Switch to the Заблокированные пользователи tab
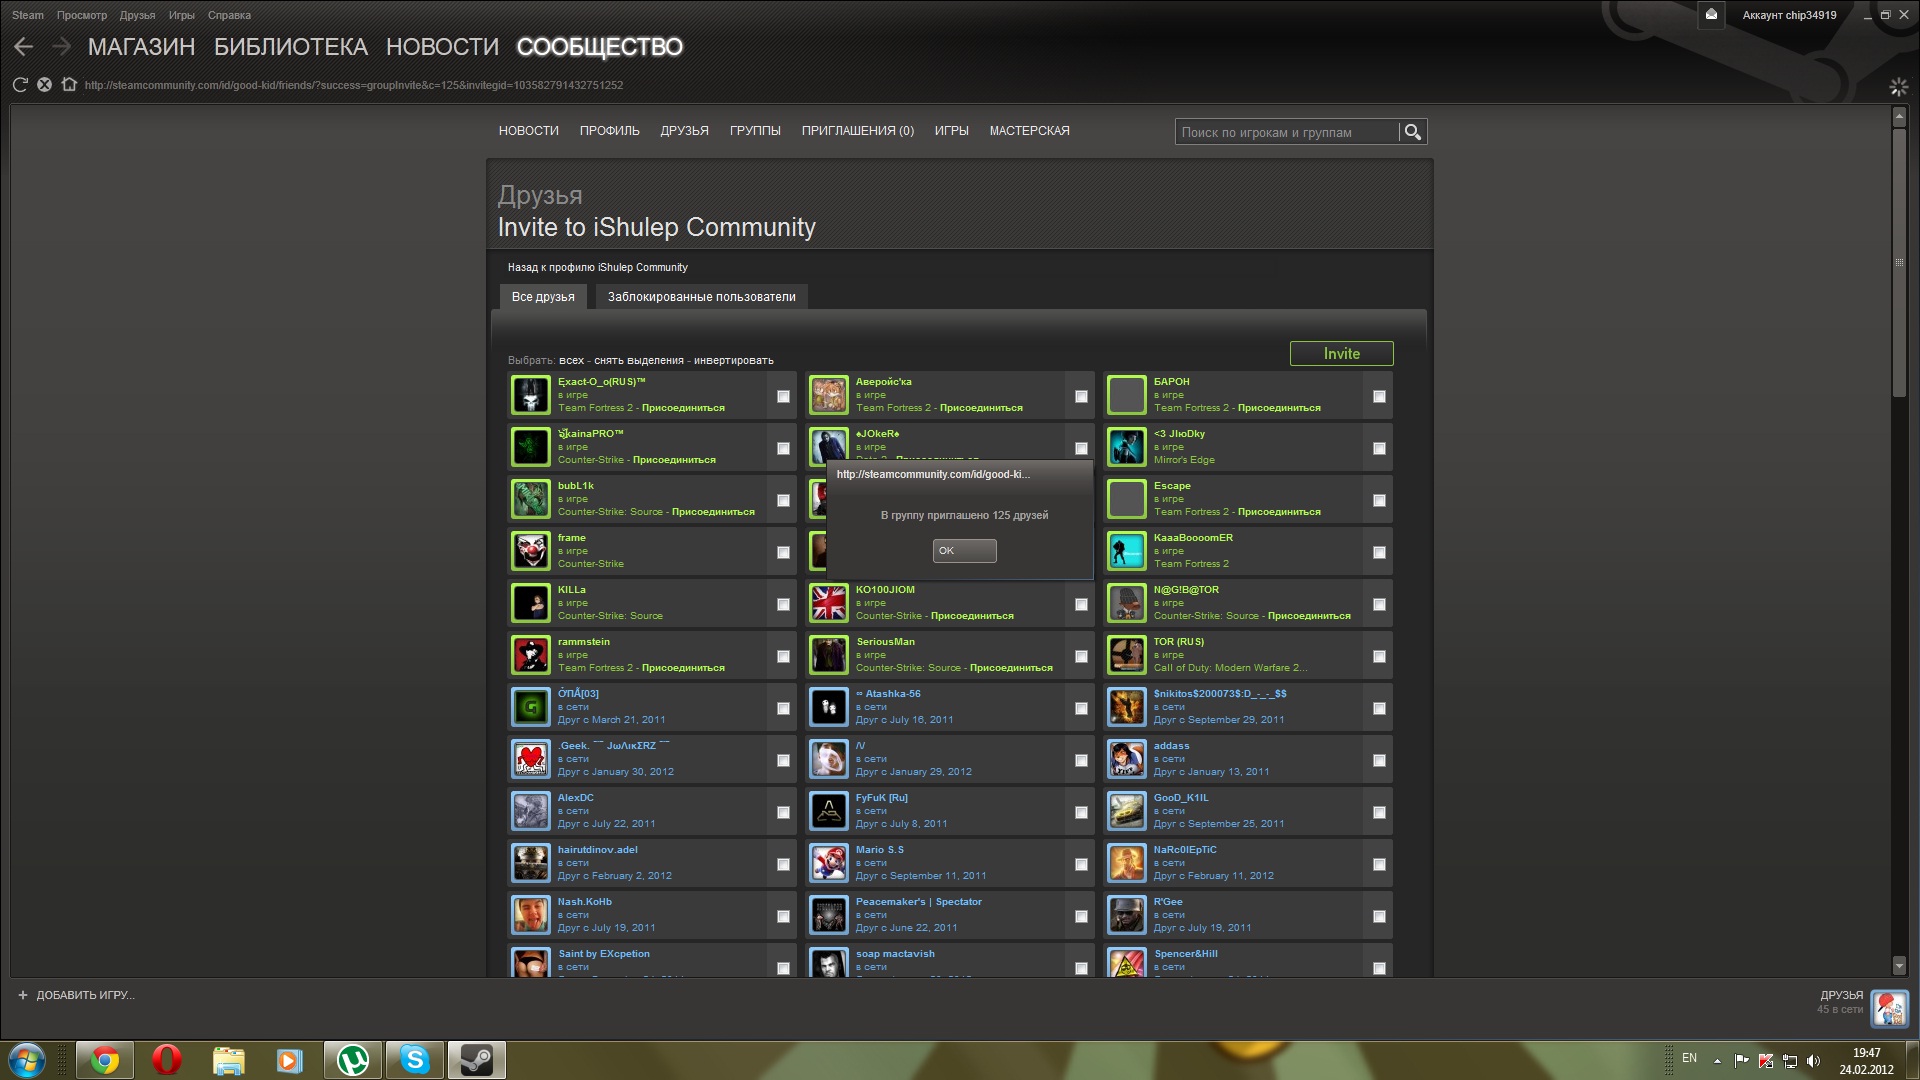This screenshot has width=1920, height=1080. click(702, 297)
